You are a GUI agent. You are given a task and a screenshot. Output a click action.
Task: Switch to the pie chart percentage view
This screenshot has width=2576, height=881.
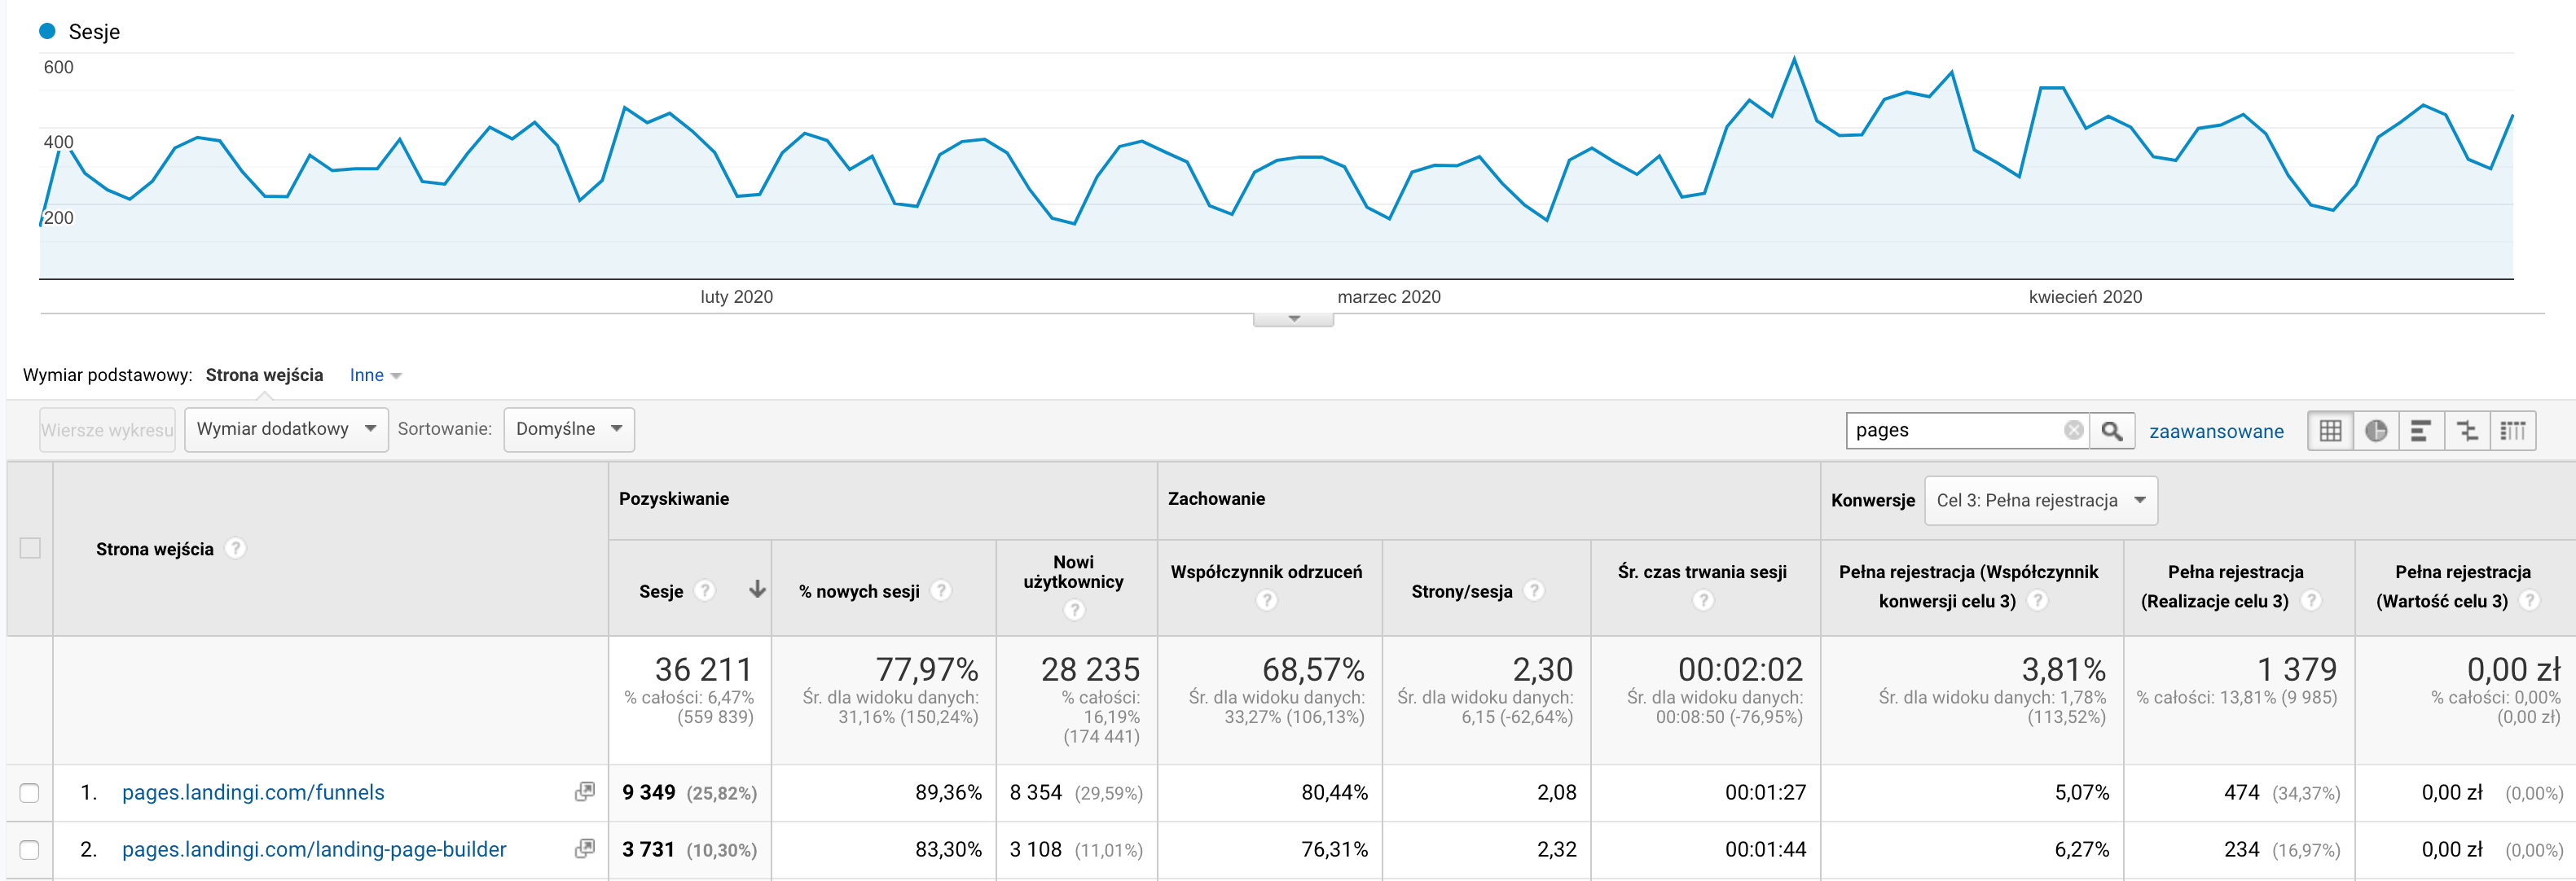(2376, 431)
